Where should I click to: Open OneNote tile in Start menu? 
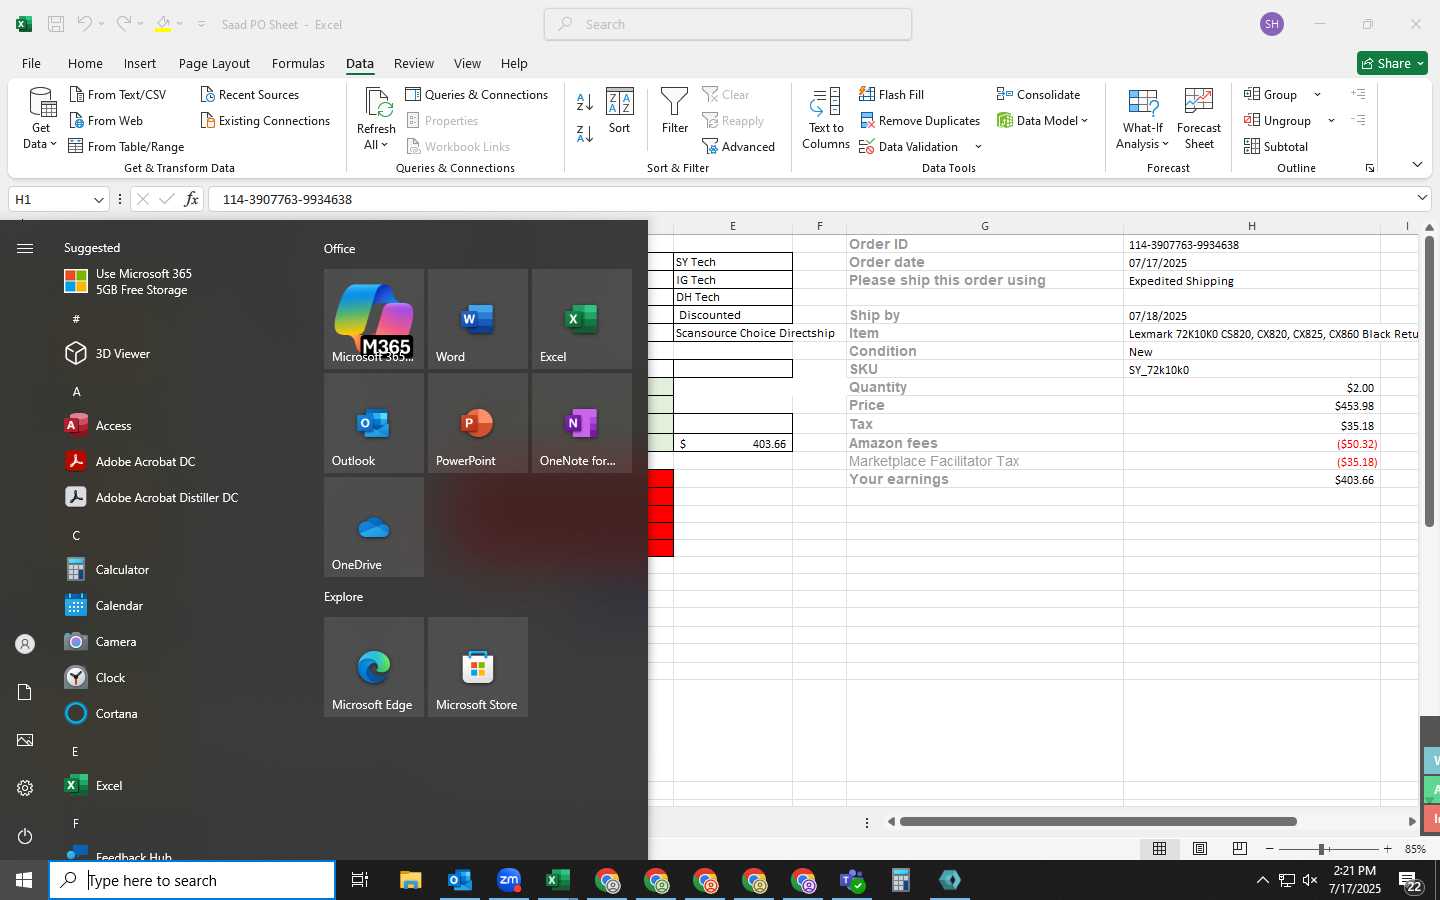pyautogui.click(x=580, y=423)
